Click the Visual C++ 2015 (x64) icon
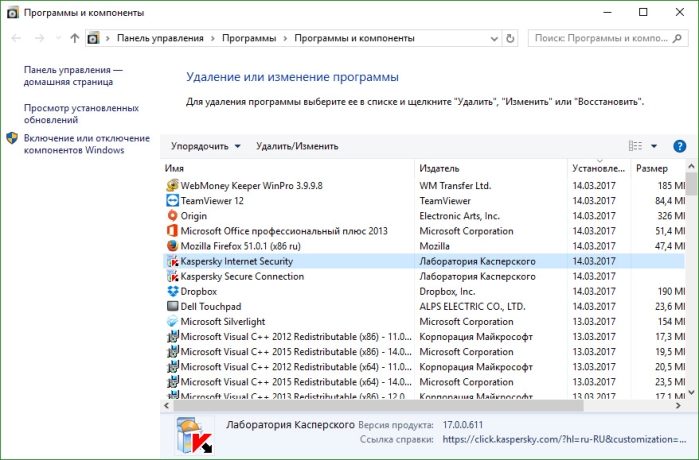Screen dimensions: 699x460 coord(172,382)
